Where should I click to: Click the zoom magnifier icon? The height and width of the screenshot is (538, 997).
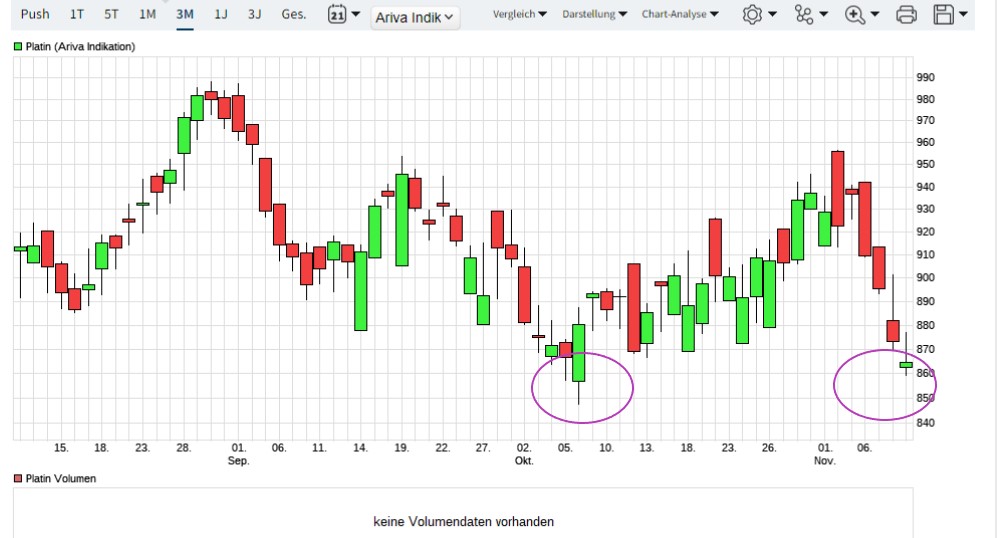[x=855, y=14]
